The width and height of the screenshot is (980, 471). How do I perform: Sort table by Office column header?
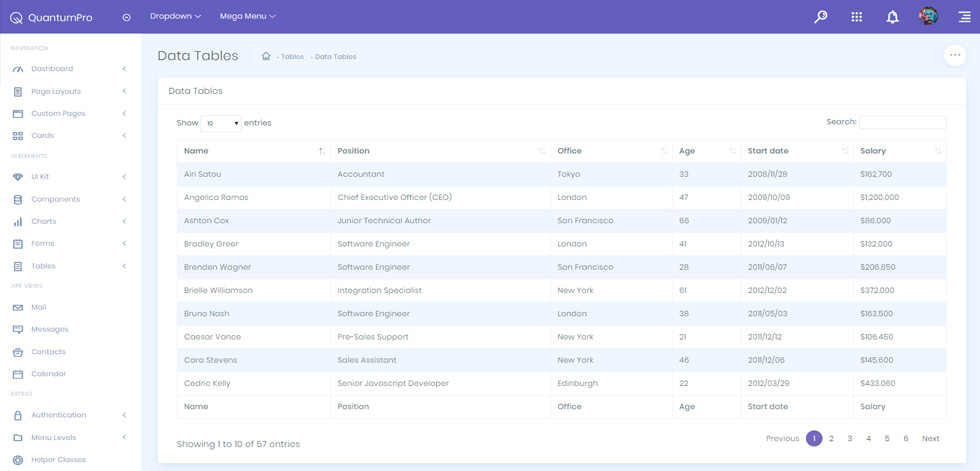tap(611, 151)
